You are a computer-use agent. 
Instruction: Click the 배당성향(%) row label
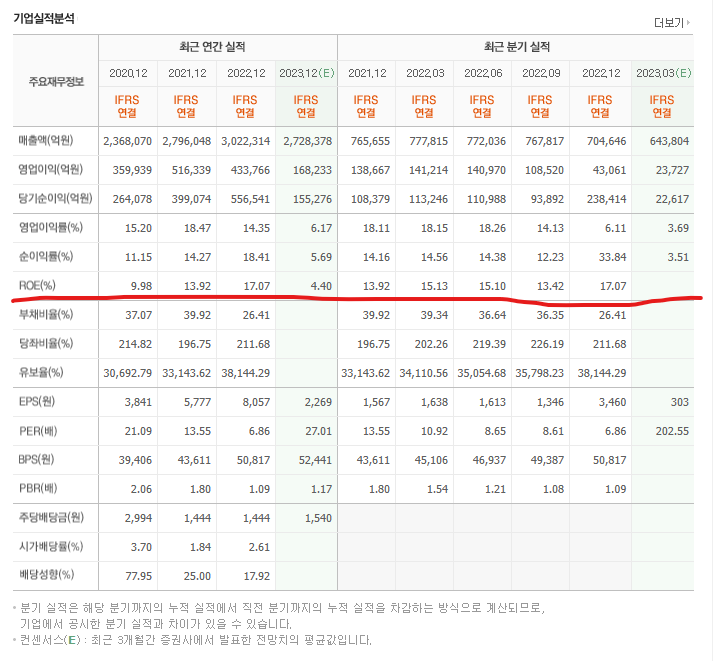[x=46, y=575]
